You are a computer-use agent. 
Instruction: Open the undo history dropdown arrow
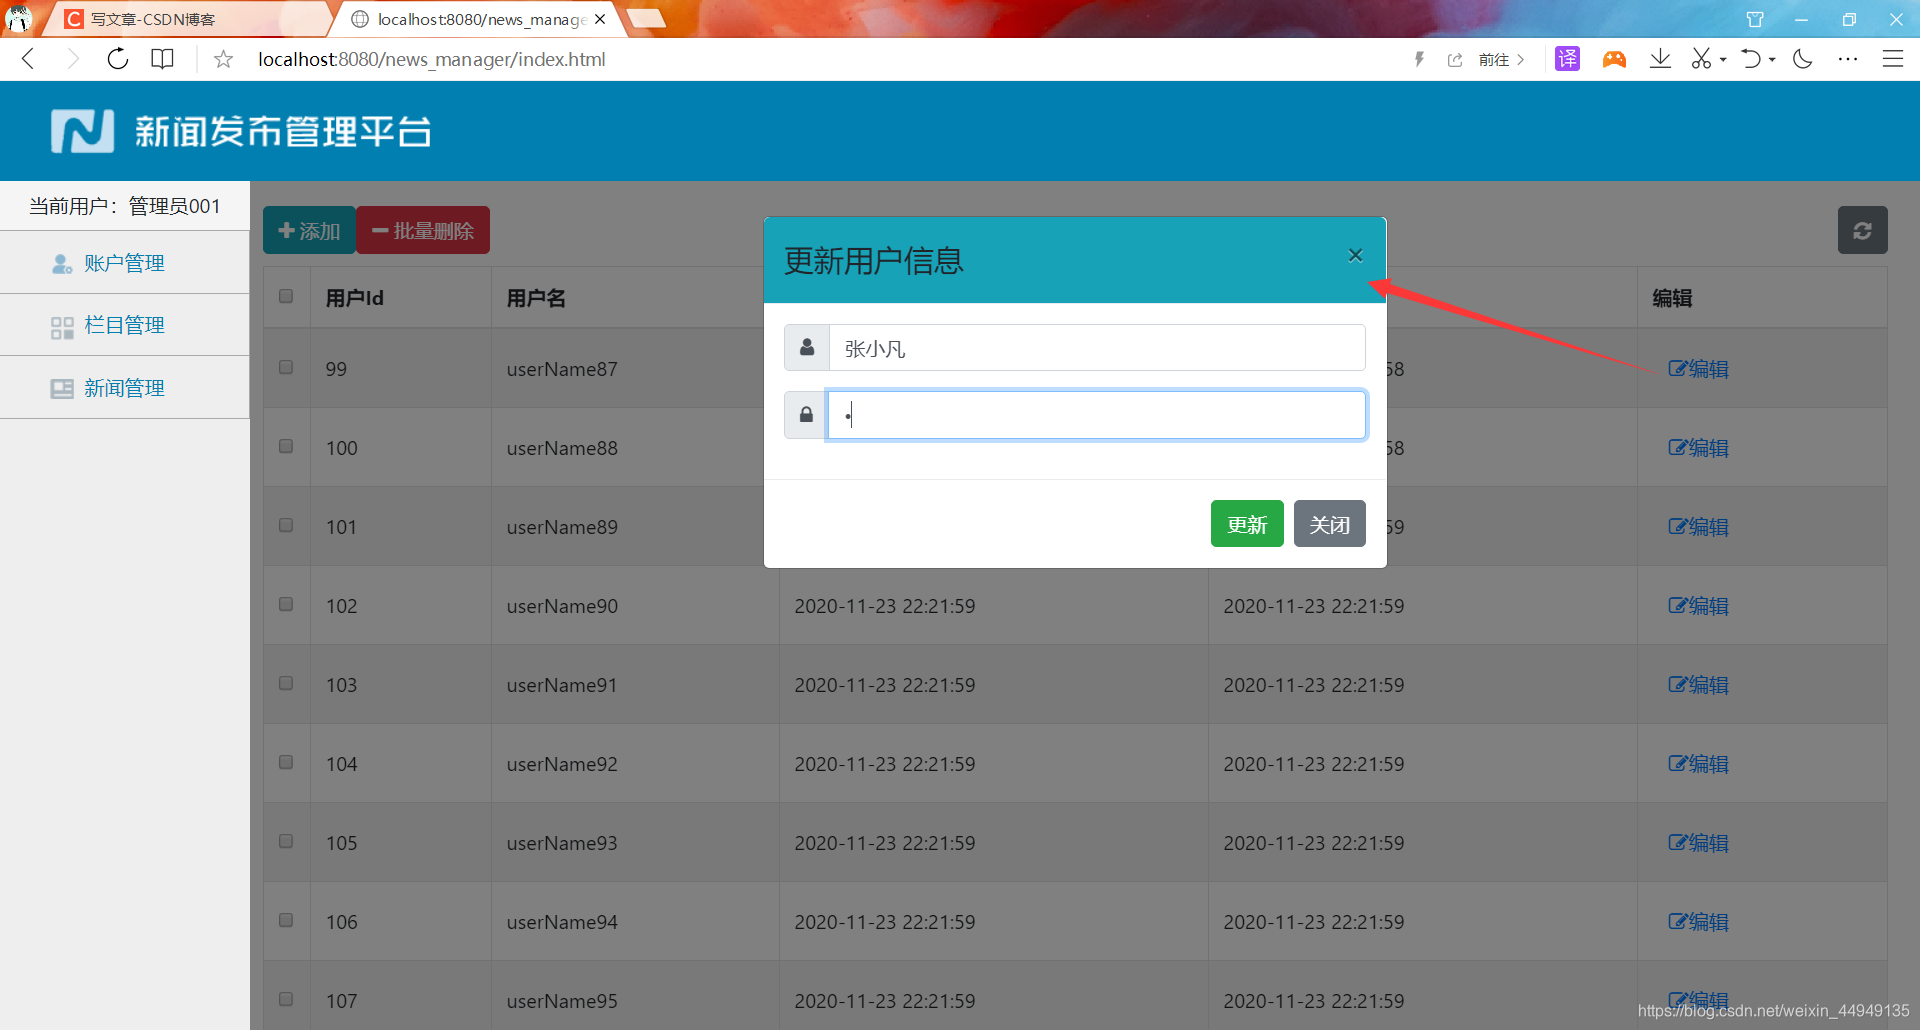click(1770, 58)
